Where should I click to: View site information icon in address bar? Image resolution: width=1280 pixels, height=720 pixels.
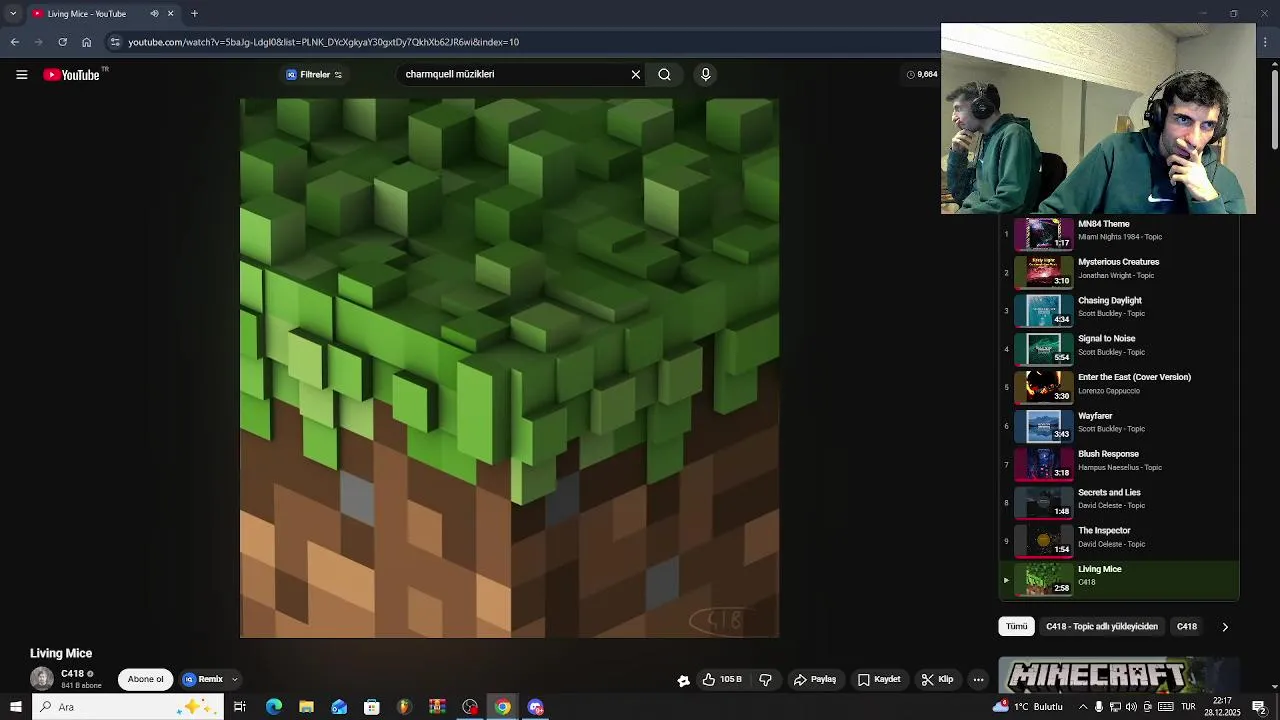[115, 42]
